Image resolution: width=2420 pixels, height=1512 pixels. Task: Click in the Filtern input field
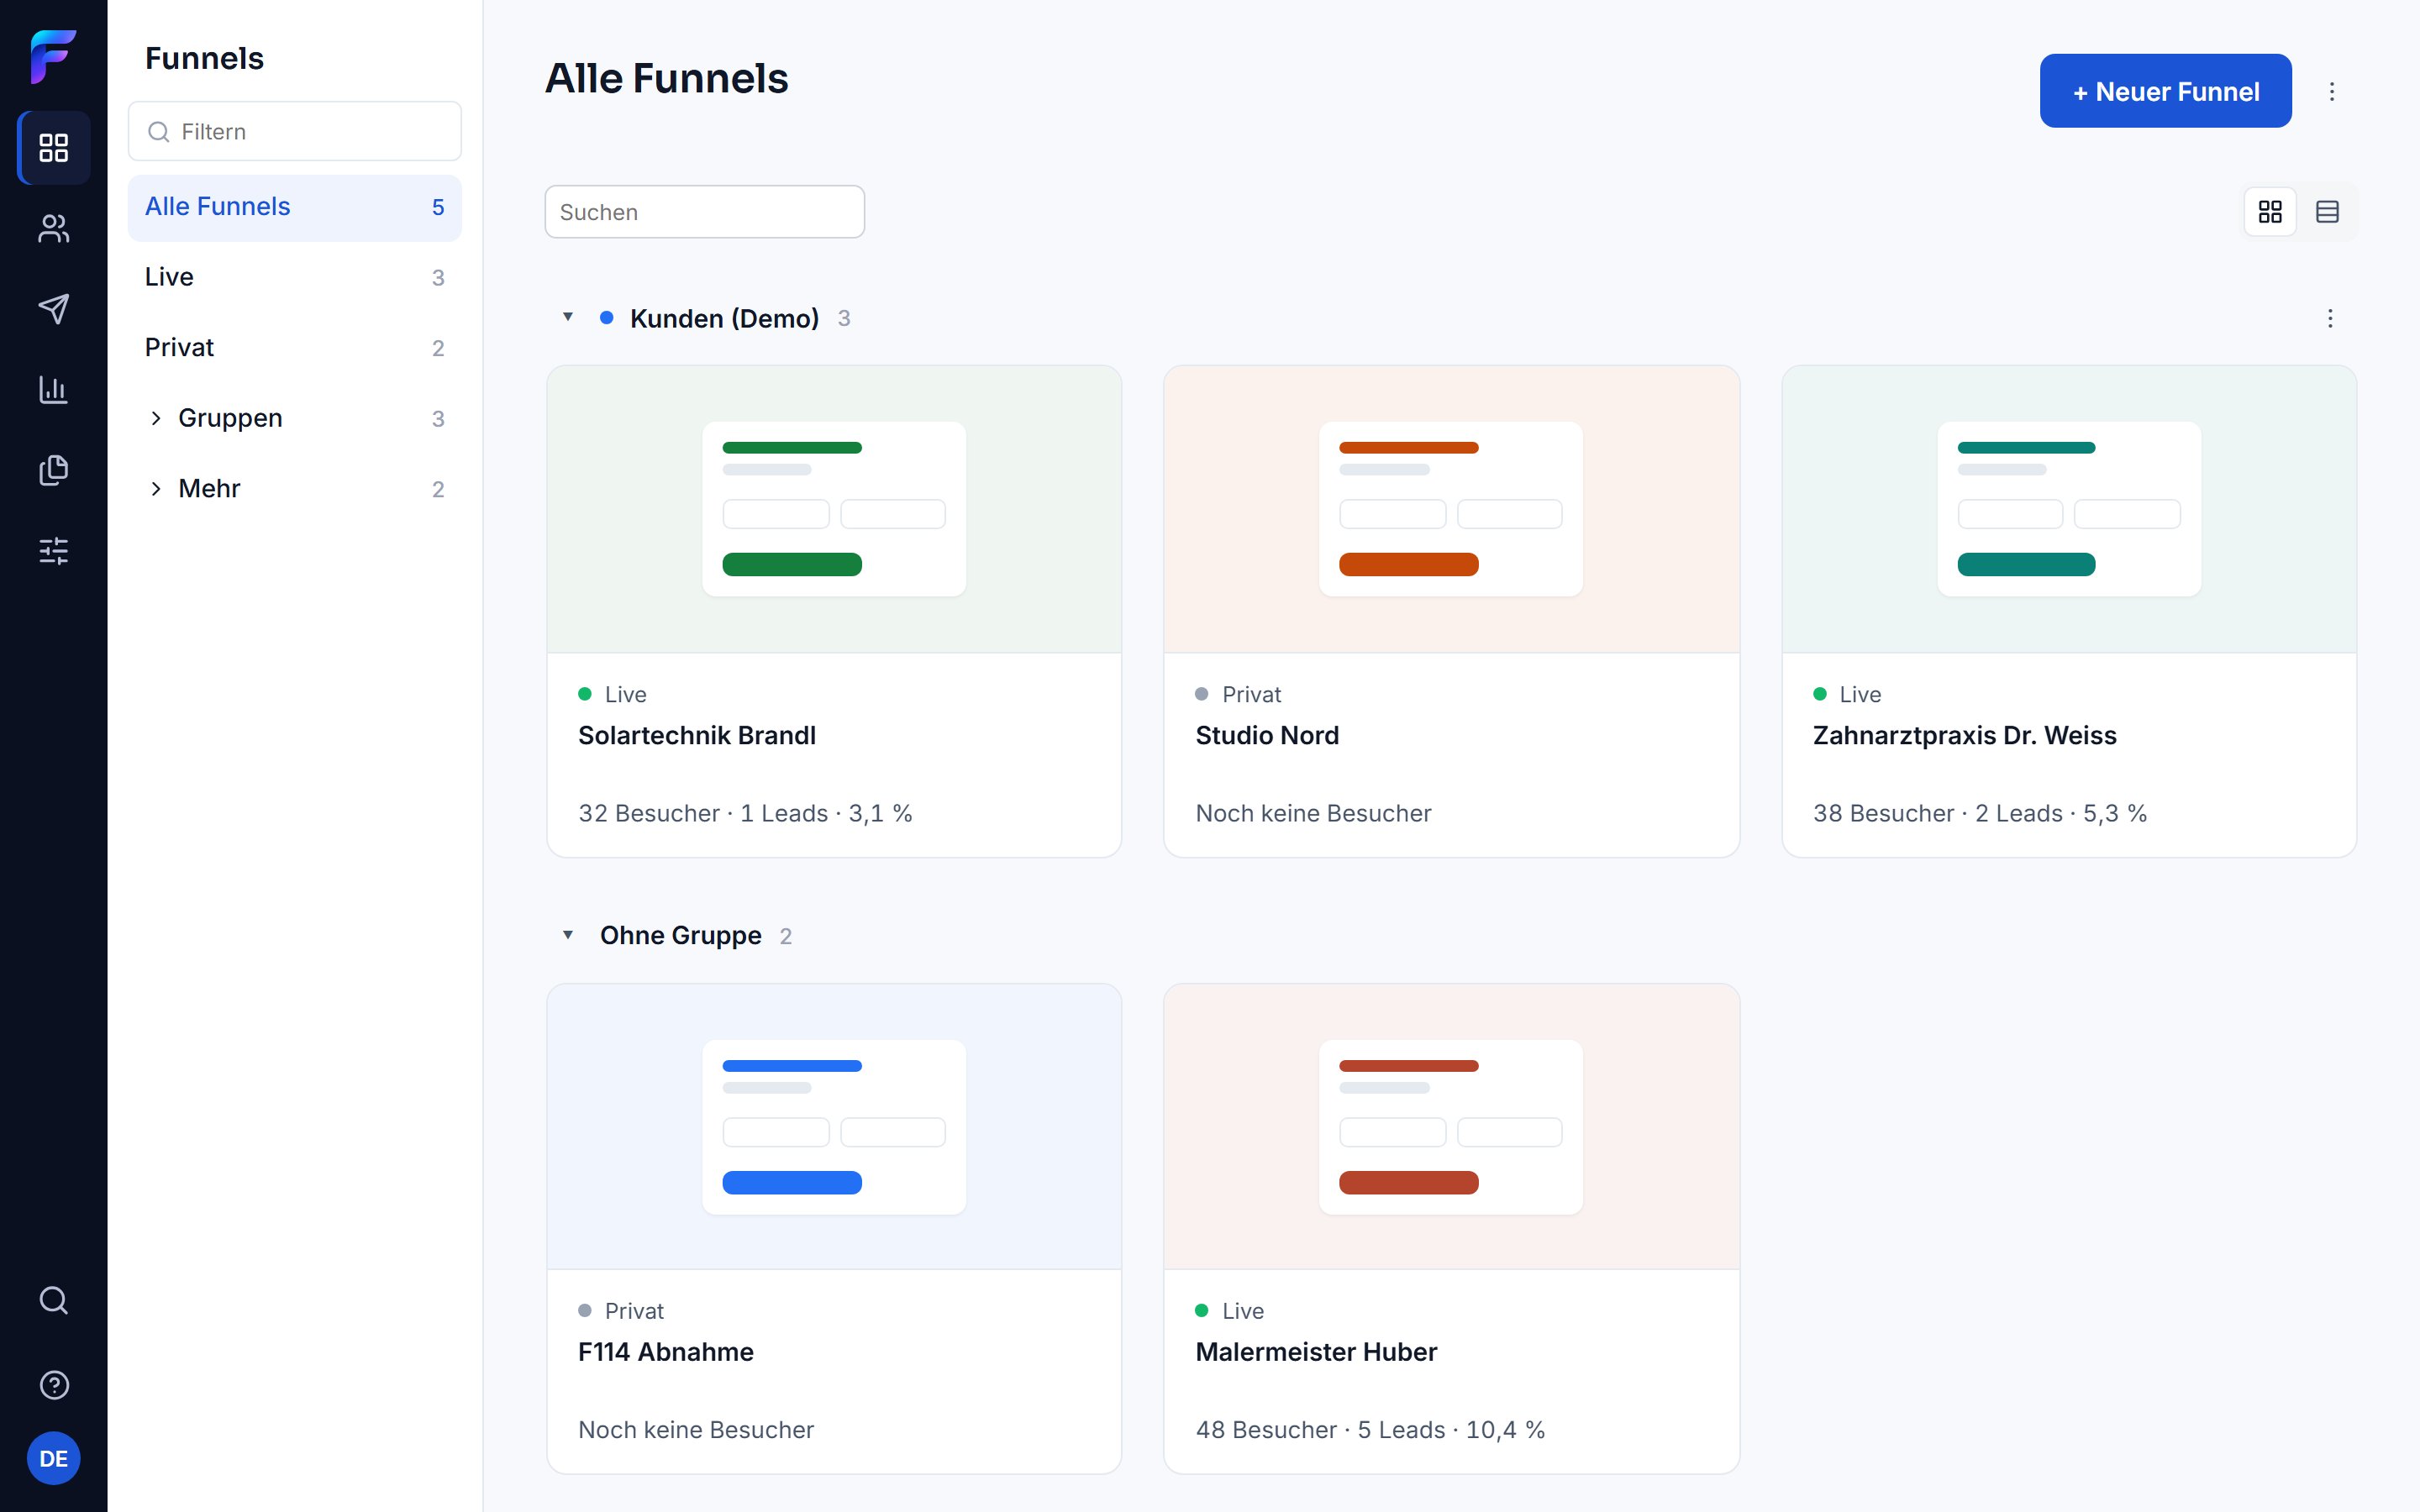tap(295, 131)
